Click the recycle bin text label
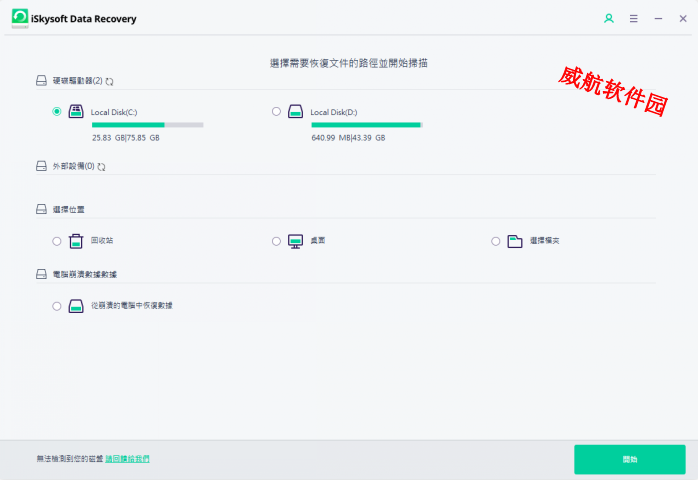The height and width of the screenshot is (480, 698). 102,240
